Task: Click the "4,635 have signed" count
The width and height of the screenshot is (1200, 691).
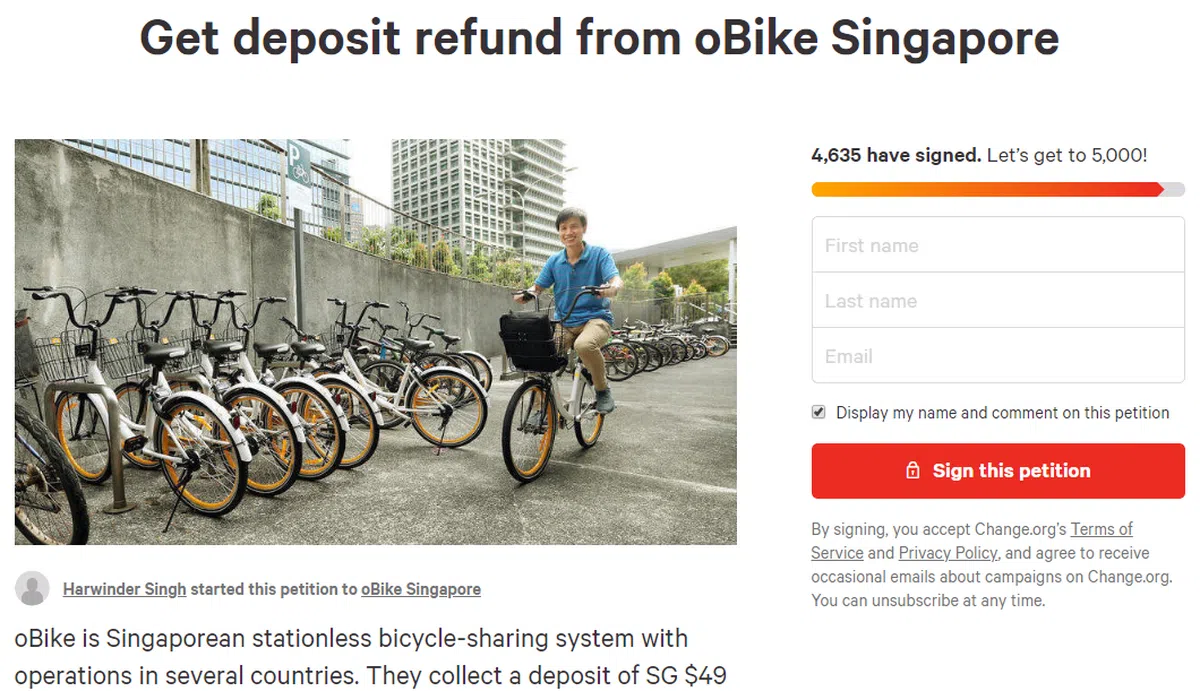Action: coord(895,155)
